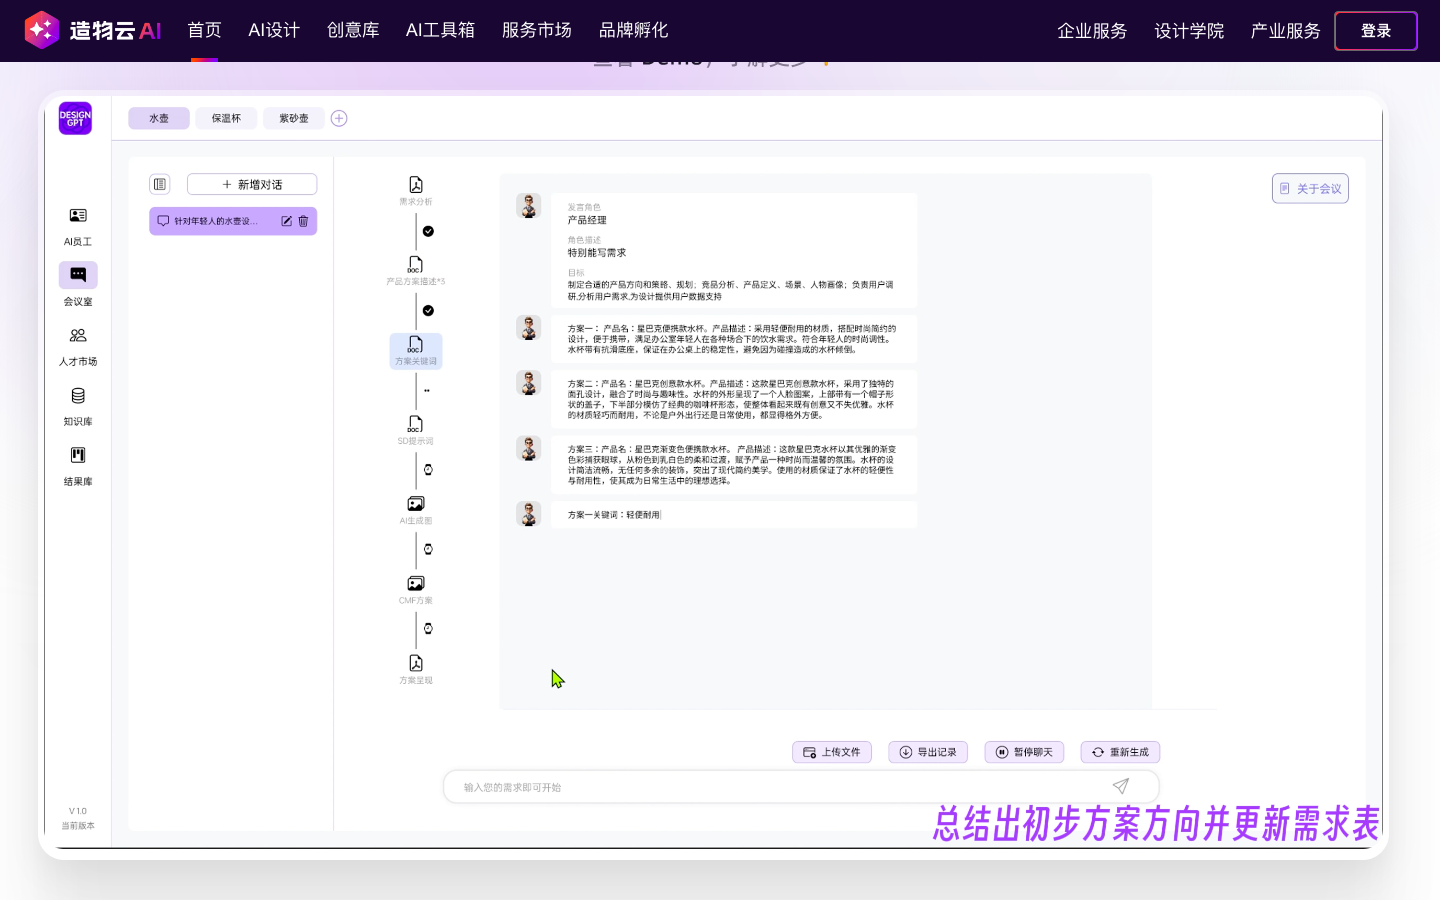
Task: Click the send paper-plane icon
Action: 1120,787
